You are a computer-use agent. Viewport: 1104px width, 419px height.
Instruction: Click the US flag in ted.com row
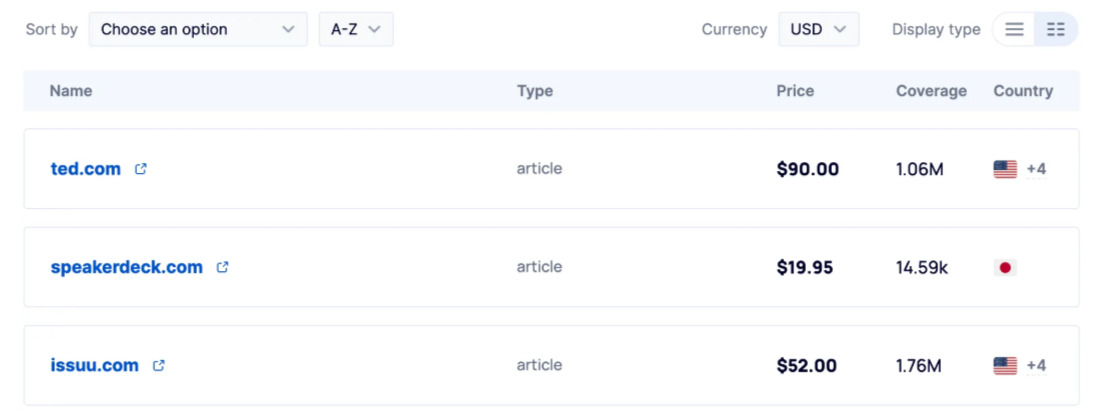click(x=1005, y=169)
